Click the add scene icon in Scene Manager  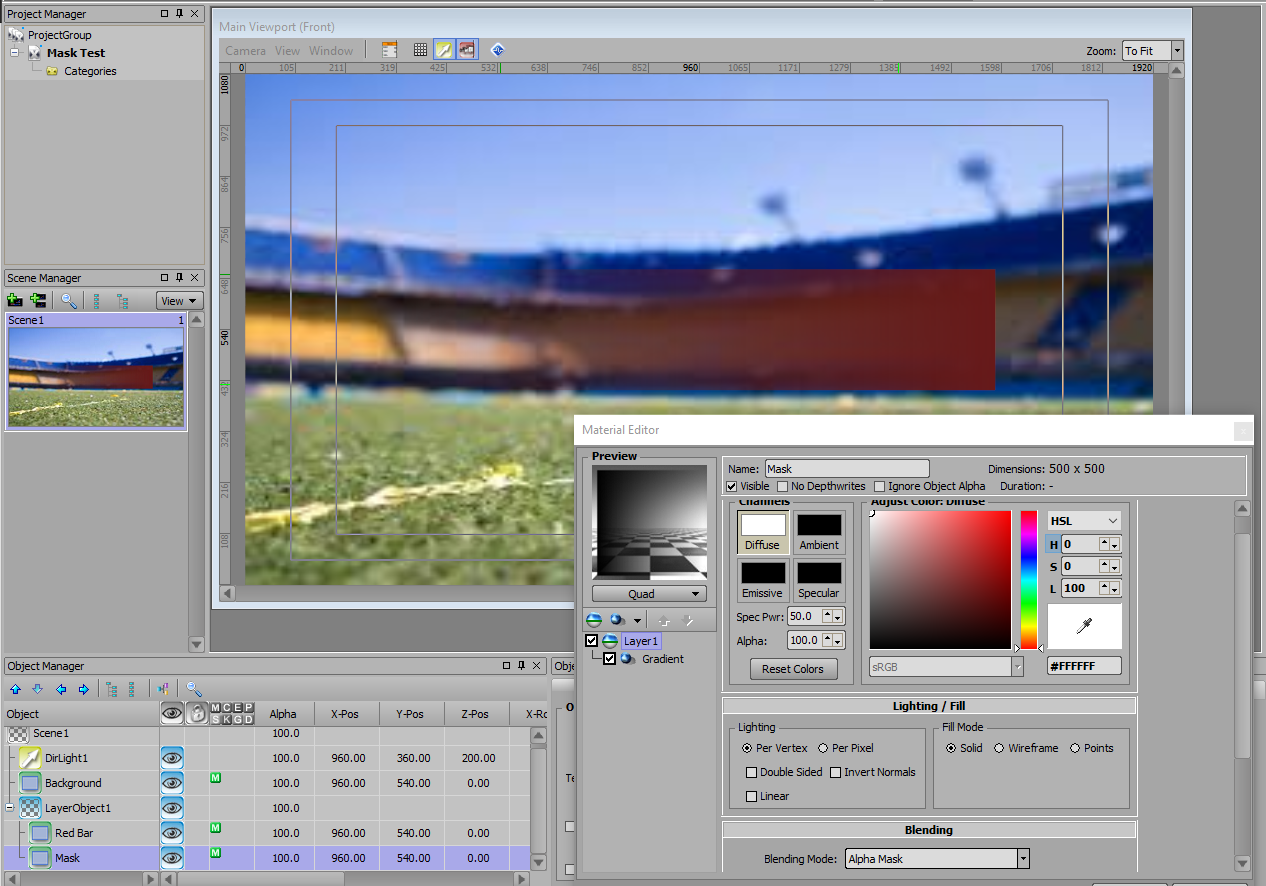[15, 300]
